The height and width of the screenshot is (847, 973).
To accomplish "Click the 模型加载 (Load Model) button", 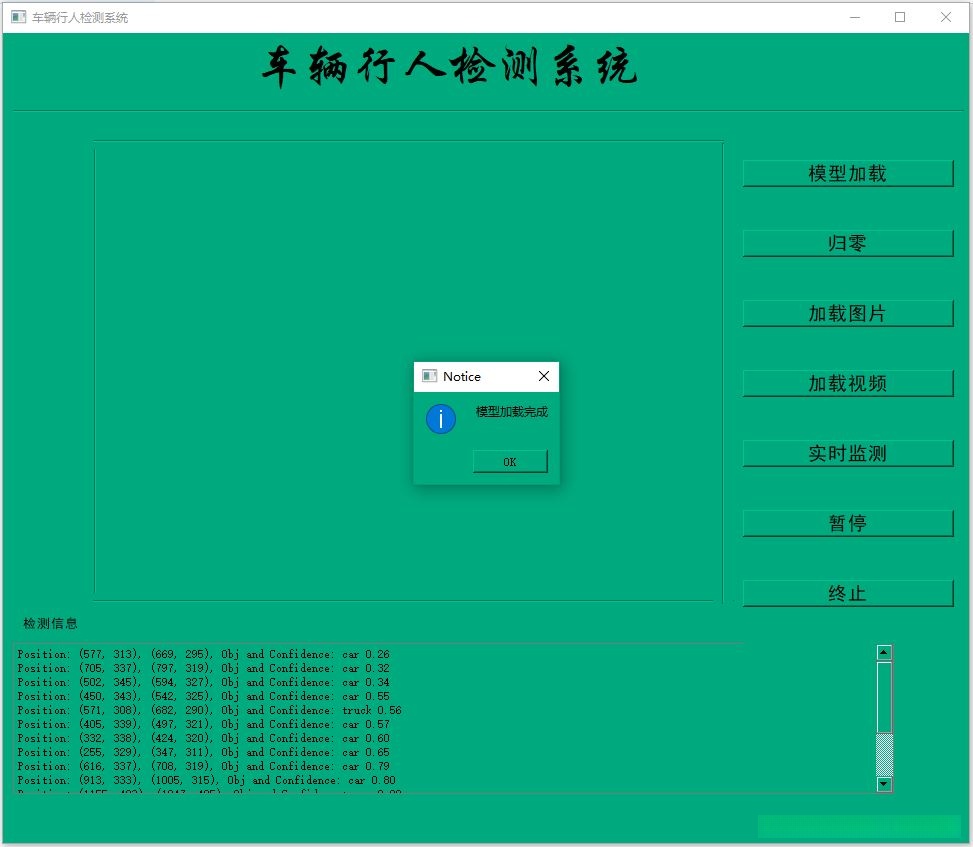I will tap(847, 173).
